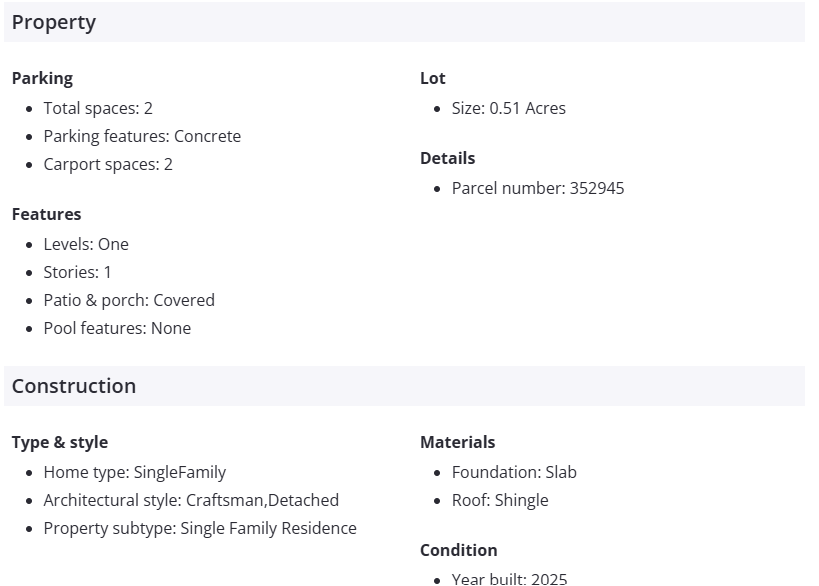Click the "Foundation: Slab" entry
This screenshot has height=586, width=819.
(514, 472)
